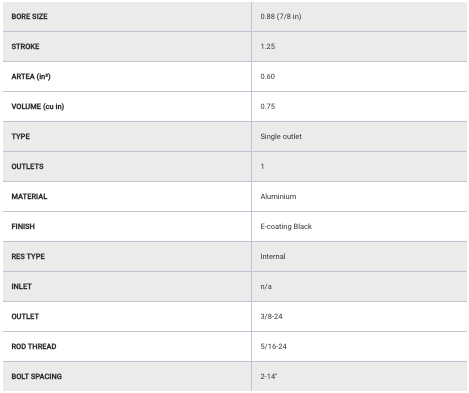Click the n/a inlet value
The height and width of the screenshot is (393, 469).
[266, 286]
